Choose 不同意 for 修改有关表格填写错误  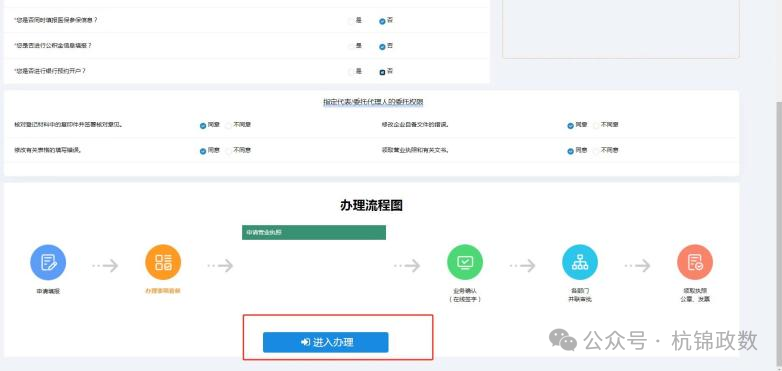(228, 151)
